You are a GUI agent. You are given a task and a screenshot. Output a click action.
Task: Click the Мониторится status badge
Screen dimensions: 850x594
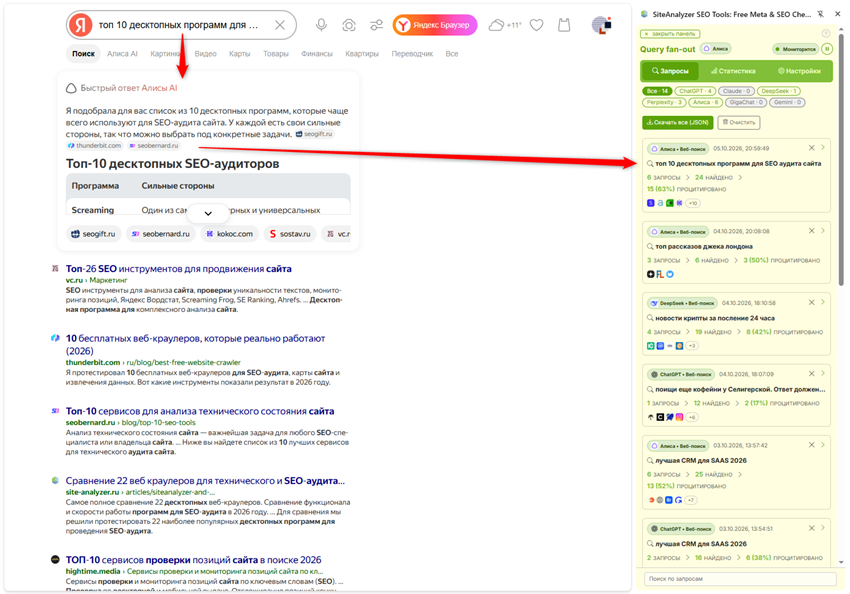795,49
